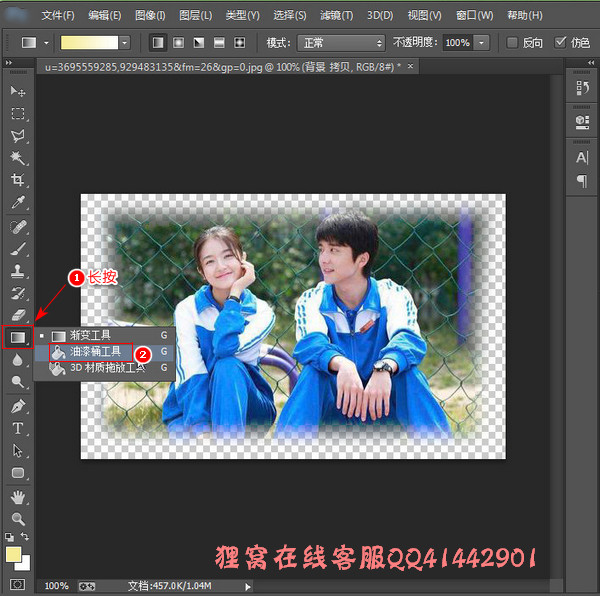Open the tool preset picker arrow
Viewport: 600px width, 596px height.
tap(46, 43)
